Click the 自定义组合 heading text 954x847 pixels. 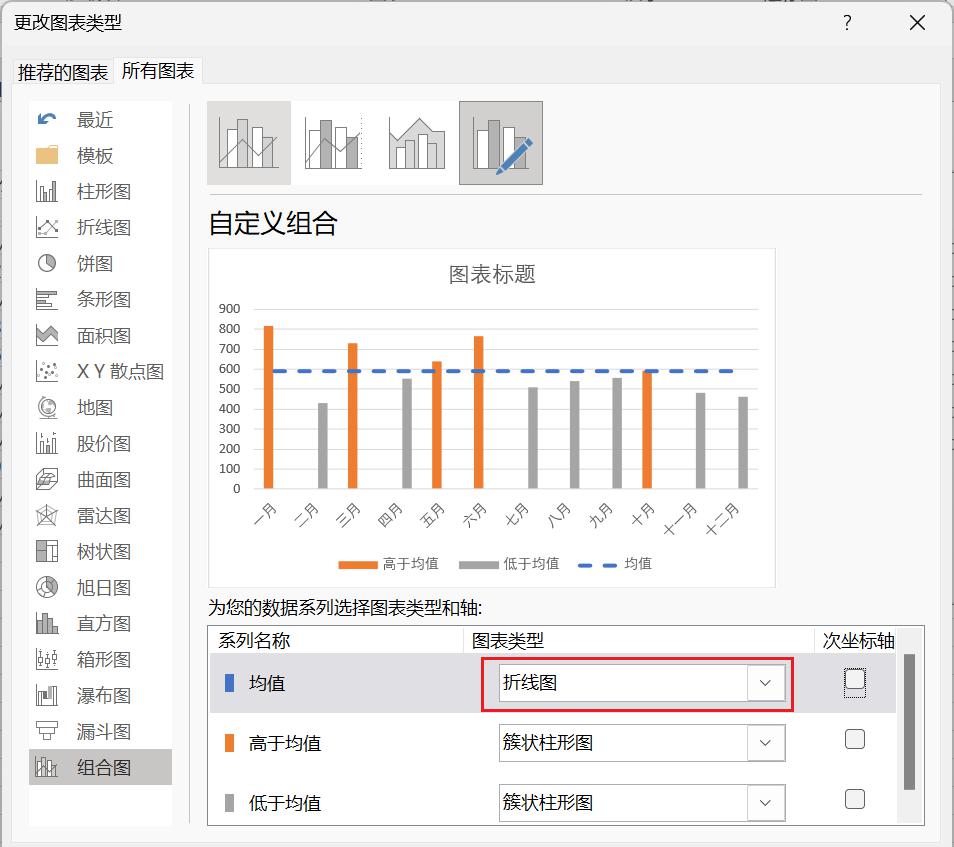[x=273, y=223]
